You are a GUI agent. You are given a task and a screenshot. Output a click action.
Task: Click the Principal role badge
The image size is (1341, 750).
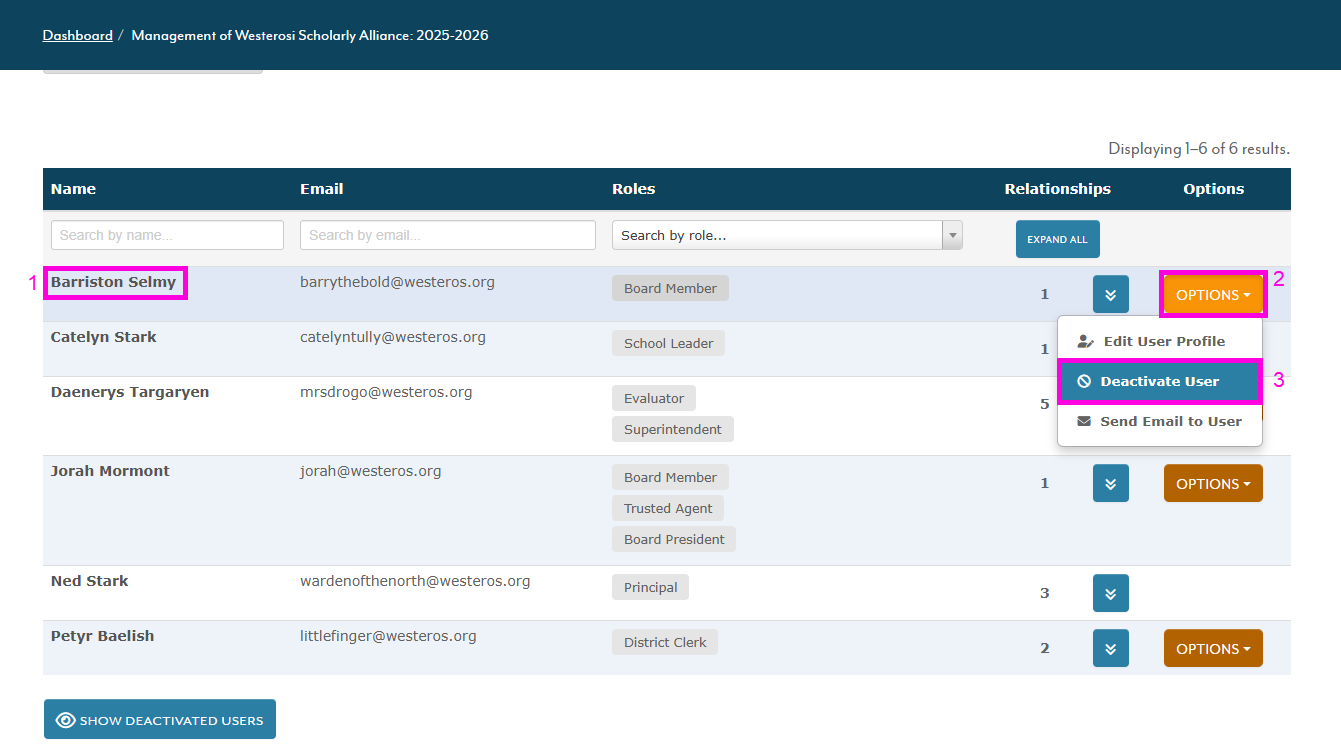tap(650, 587)
